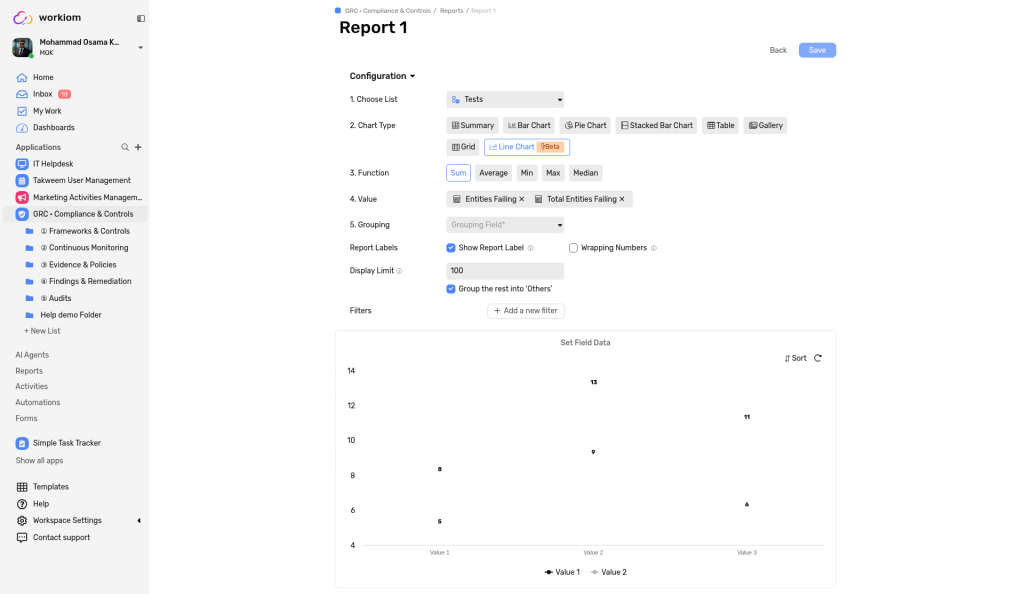This screenshot has width=1024, height=594.
Task: Choose the Bar Chart type
Action: pyautogui.click(x=529, y=125)
